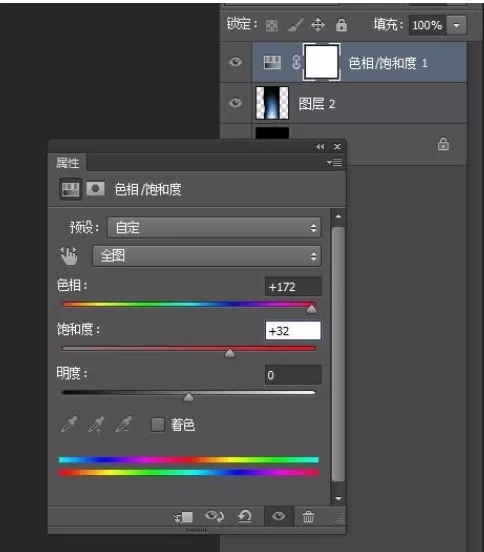Click the mask link chain icon on layer
Screen dimensions: 484x552
coord(296,62)
